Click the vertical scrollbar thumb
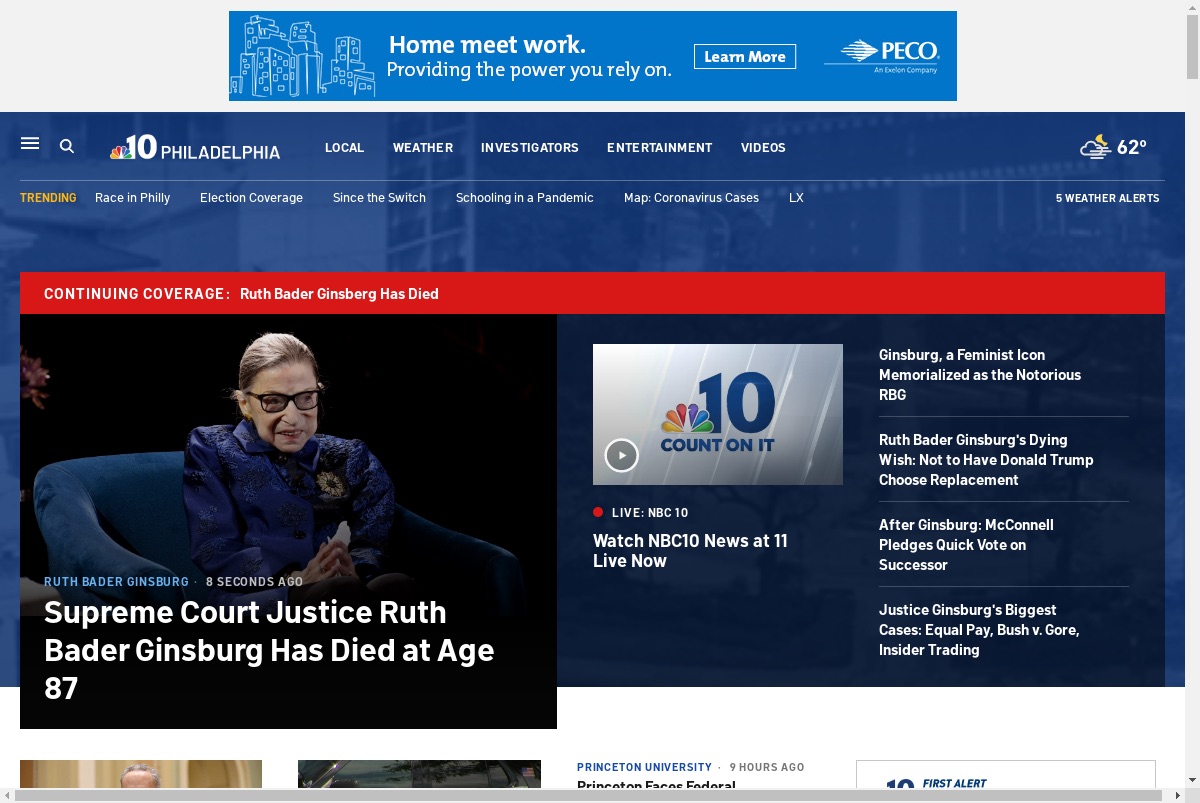Screen dimensions: 1200x803 1192,45
